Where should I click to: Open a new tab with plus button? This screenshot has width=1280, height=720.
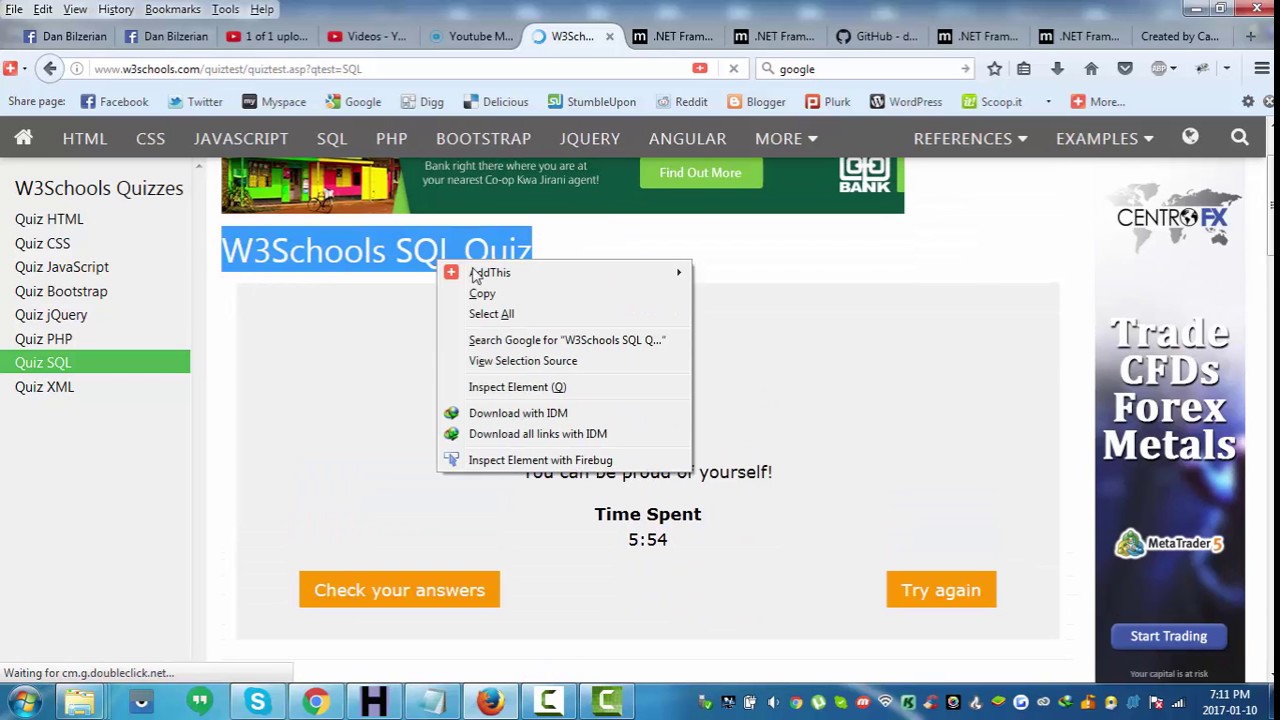1250,37
